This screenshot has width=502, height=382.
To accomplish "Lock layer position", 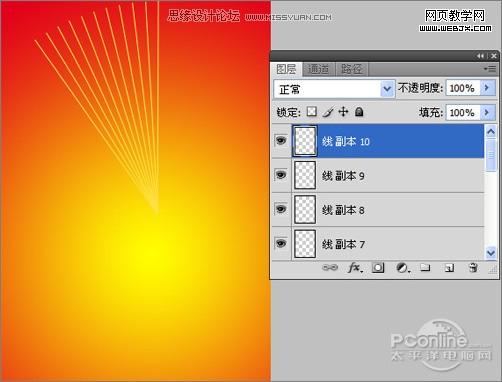I will coord(343,112).
